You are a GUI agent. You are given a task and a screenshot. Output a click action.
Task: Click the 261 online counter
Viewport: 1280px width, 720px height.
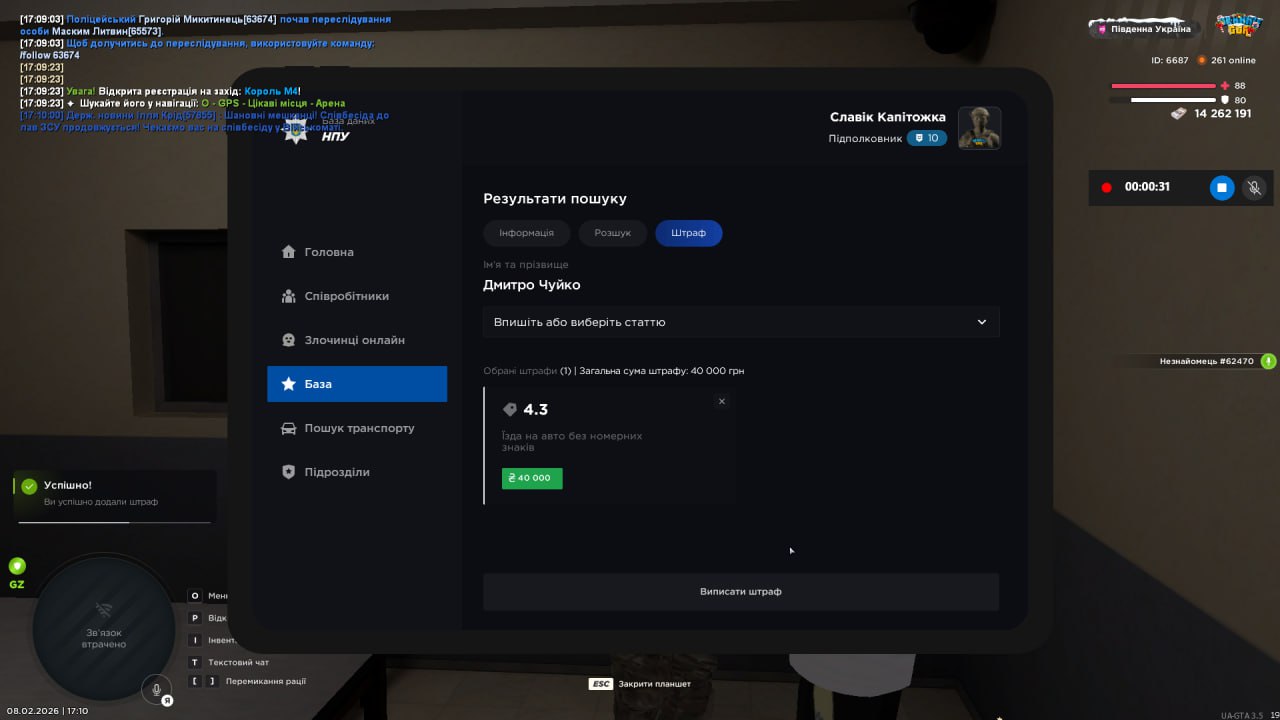pos(1226,60)
